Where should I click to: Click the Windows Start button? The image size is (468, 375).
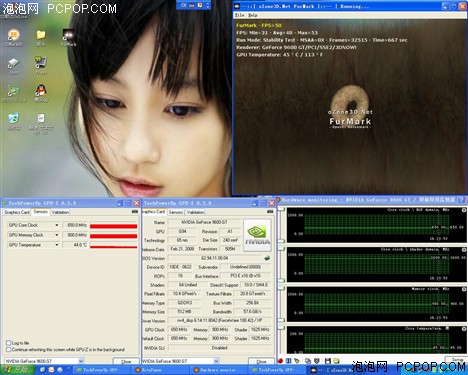18,370
